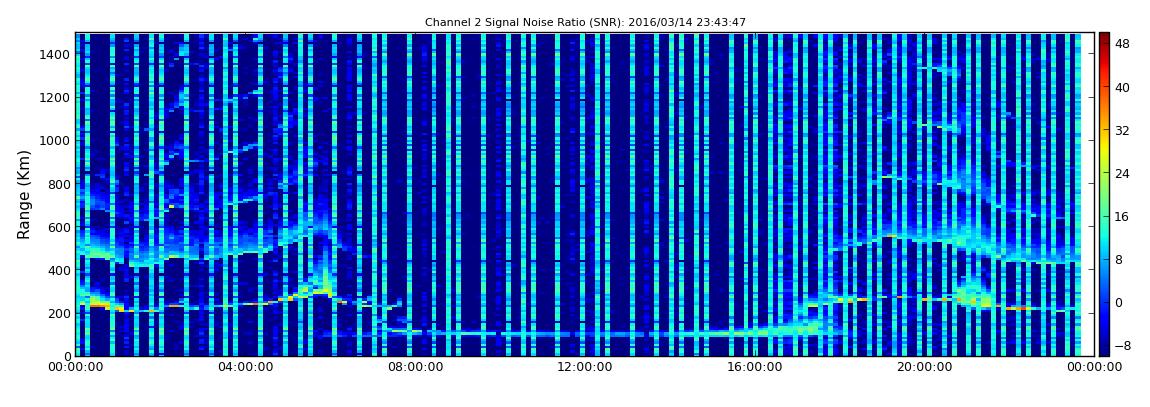Click the 20:00:00 time axis label

coord(926,367)
